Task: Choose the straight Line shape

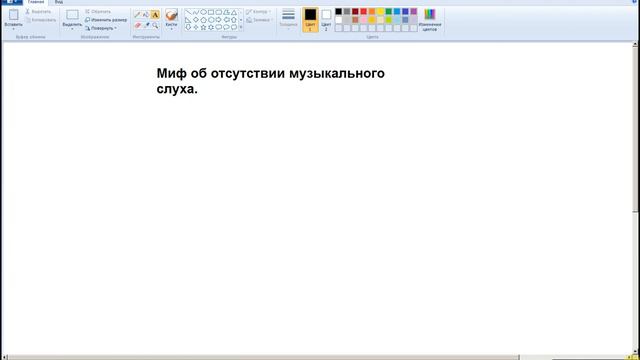Action: point(188,13)
